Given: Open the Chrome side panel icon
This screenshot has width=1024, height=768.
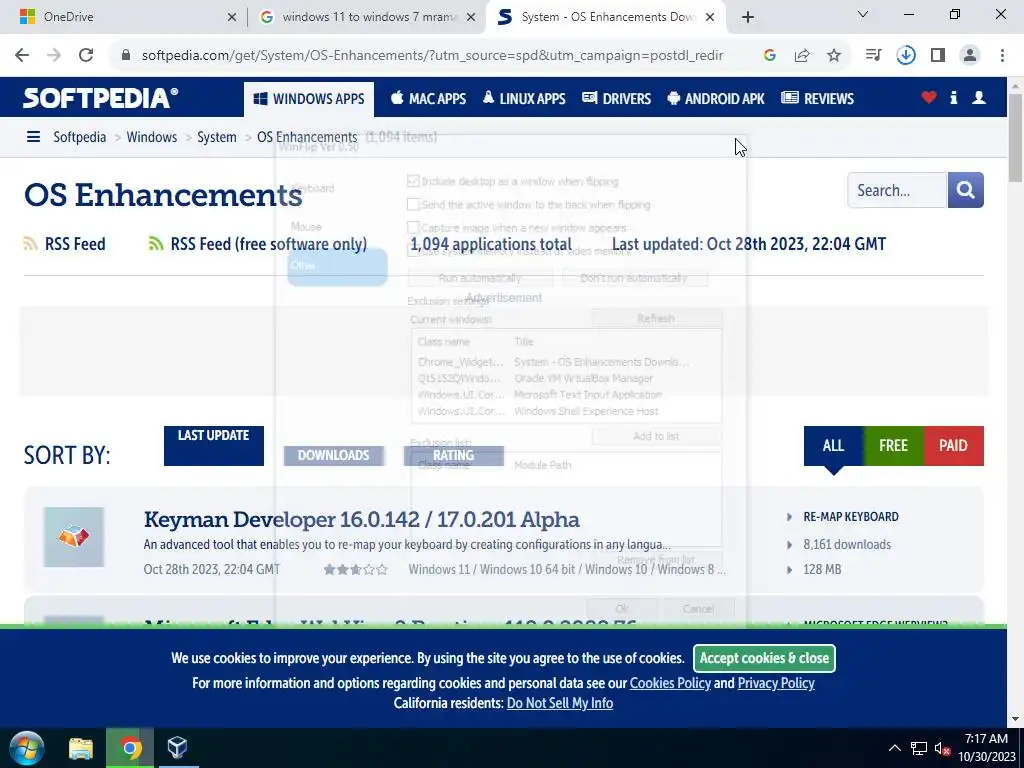Looking at the screenshot, I should [938, 56].
